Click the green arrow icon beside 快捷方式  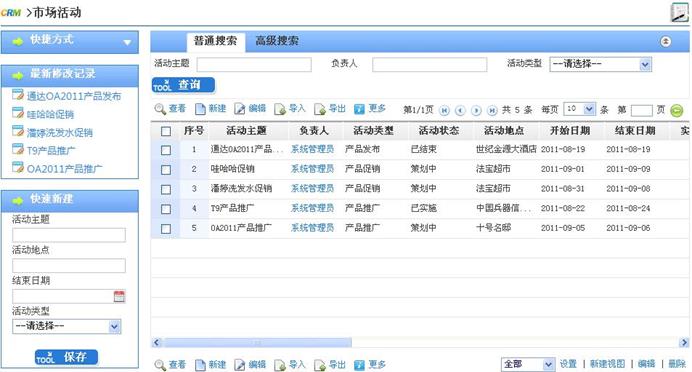(18, 41)
